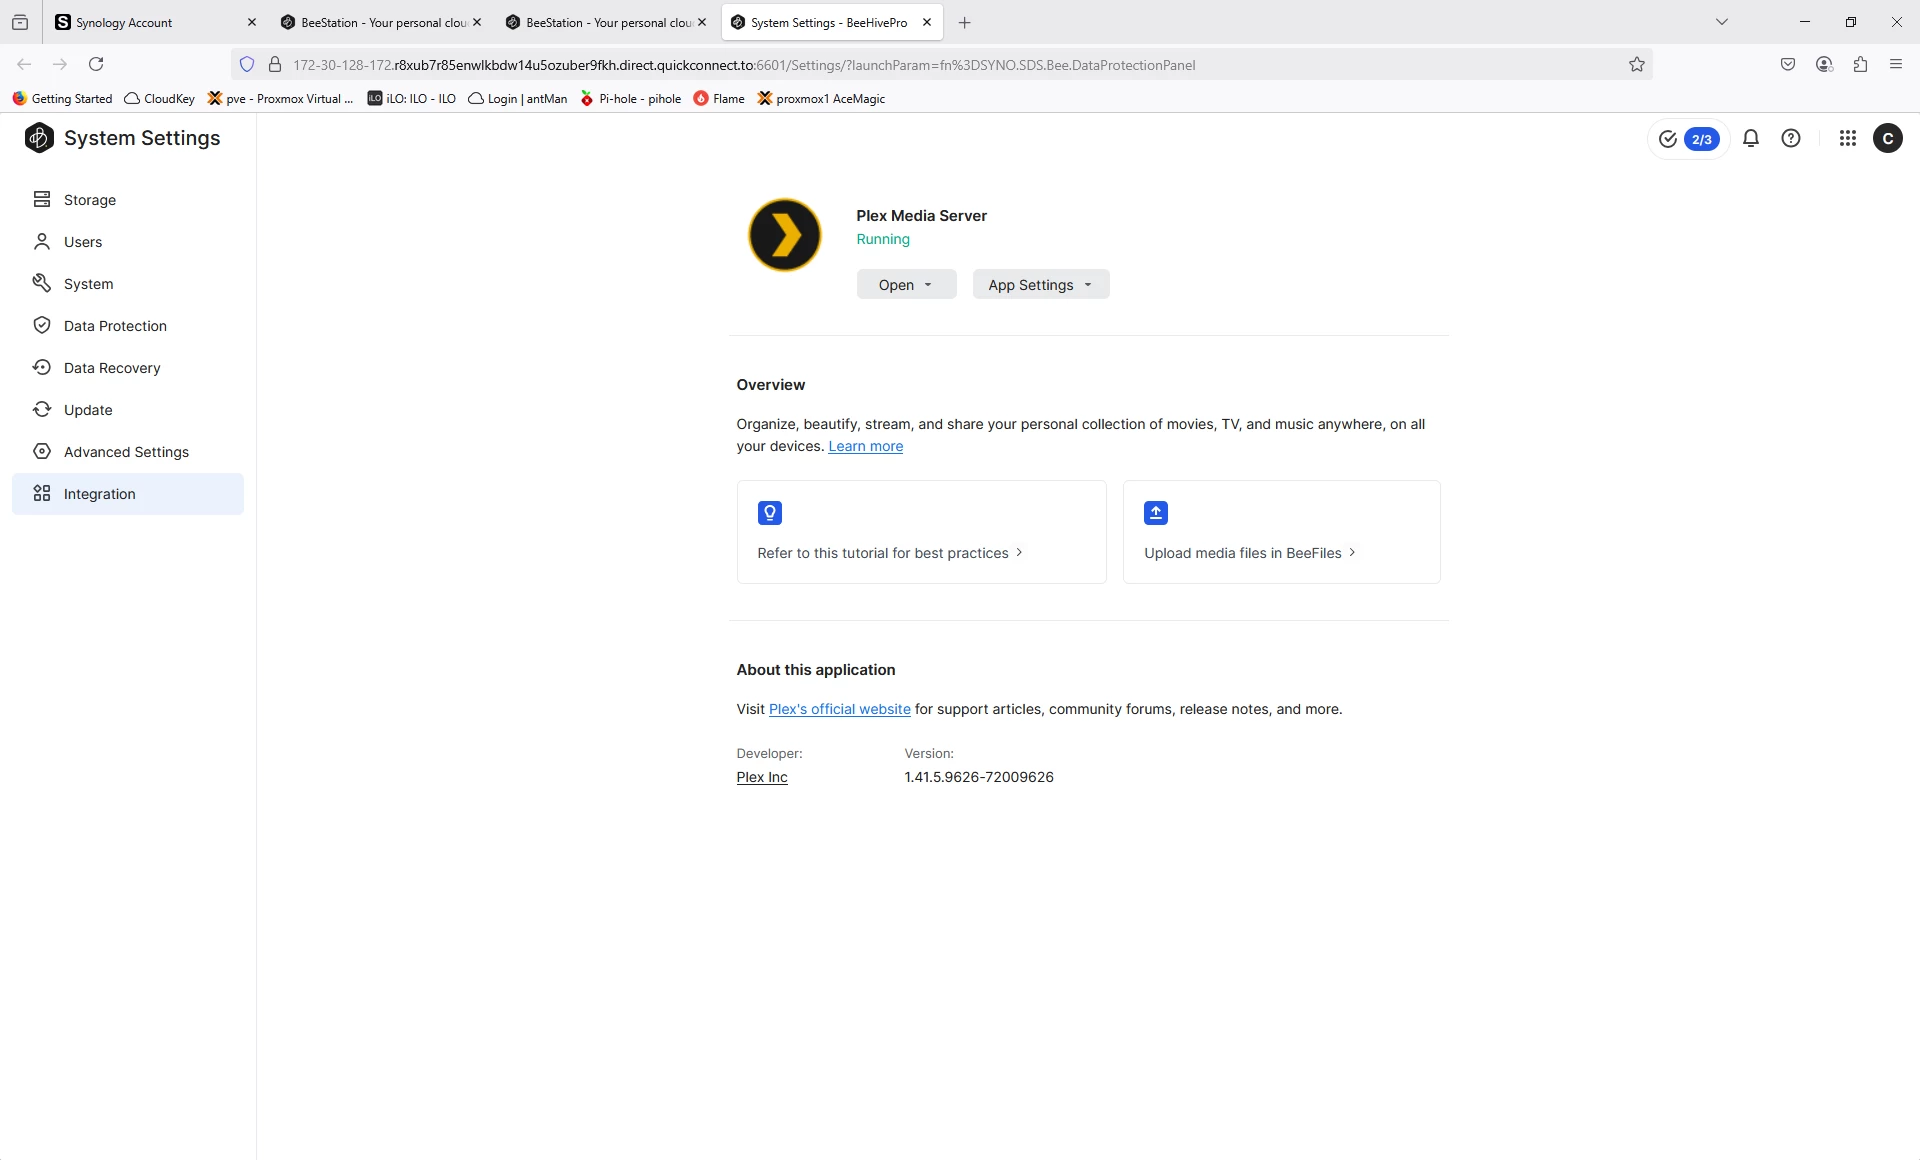Click the Plex Media Server logo
Screen dimensions: 1920x1160
(x=785, y=235)
